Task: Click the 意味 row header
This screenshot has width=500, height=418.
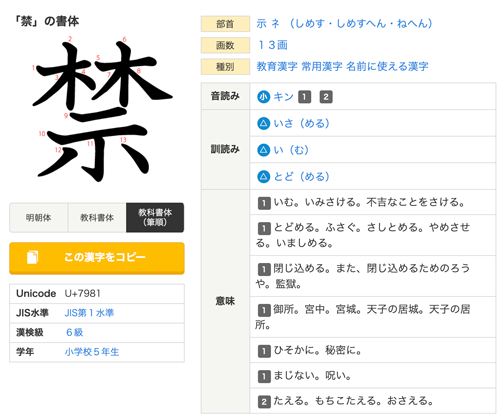Action: [225, 301]
